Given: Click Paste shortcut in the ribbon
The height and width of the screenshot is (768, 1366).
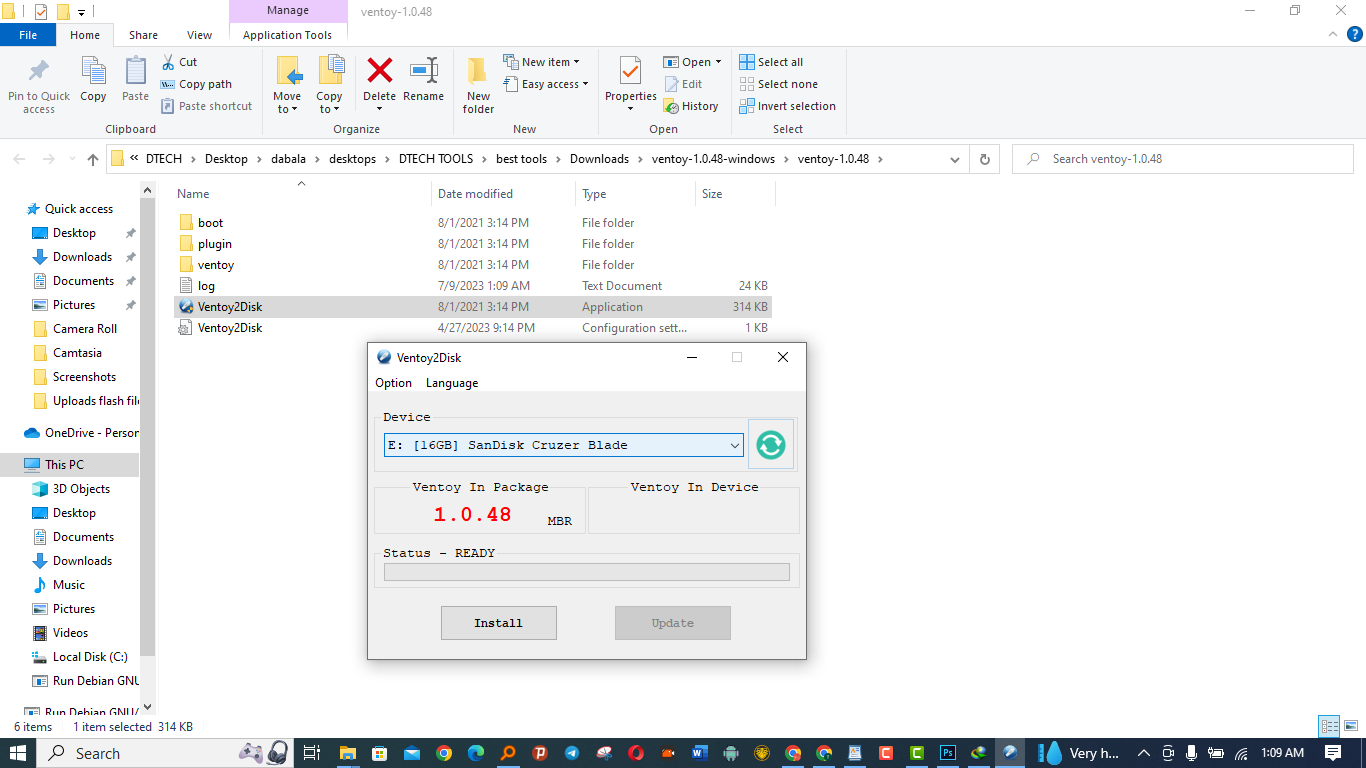Looking at the screenshot, I should pos(206,106).
